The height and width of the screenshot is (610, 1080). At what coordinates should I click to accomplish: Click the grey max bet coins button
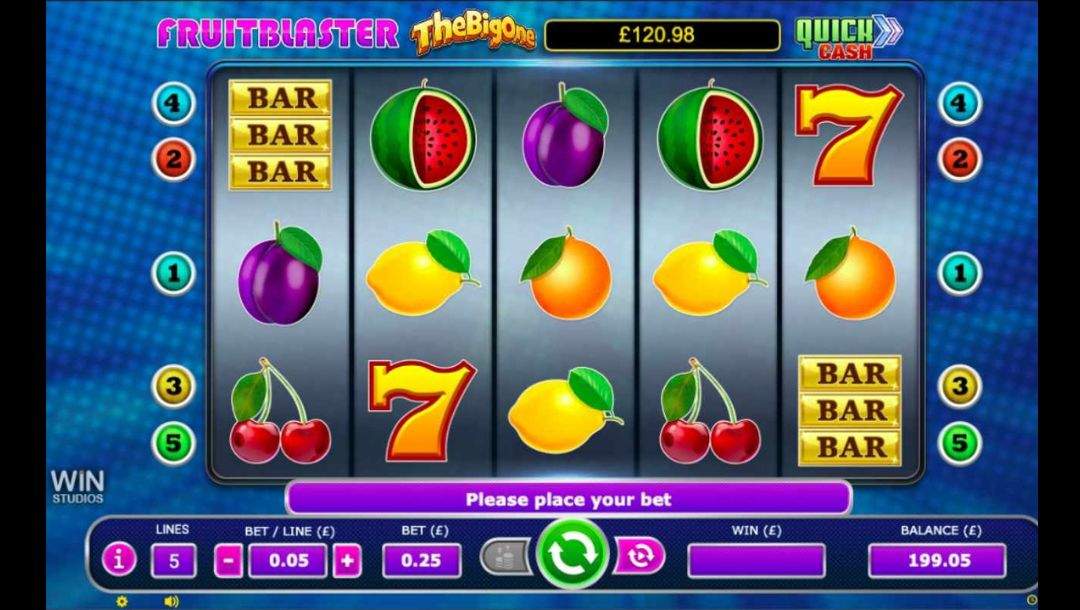(x=506, y=557)
